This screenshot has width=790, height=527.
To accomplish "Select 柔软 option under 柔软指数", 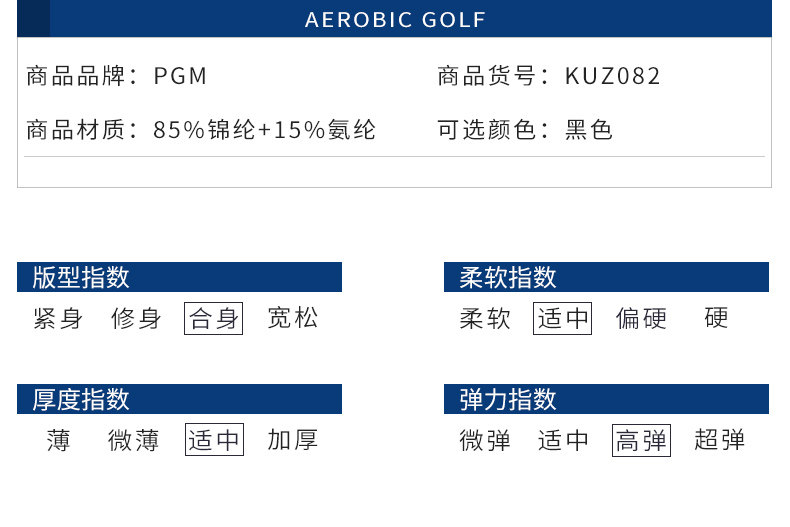I will (x=485, y=319).
